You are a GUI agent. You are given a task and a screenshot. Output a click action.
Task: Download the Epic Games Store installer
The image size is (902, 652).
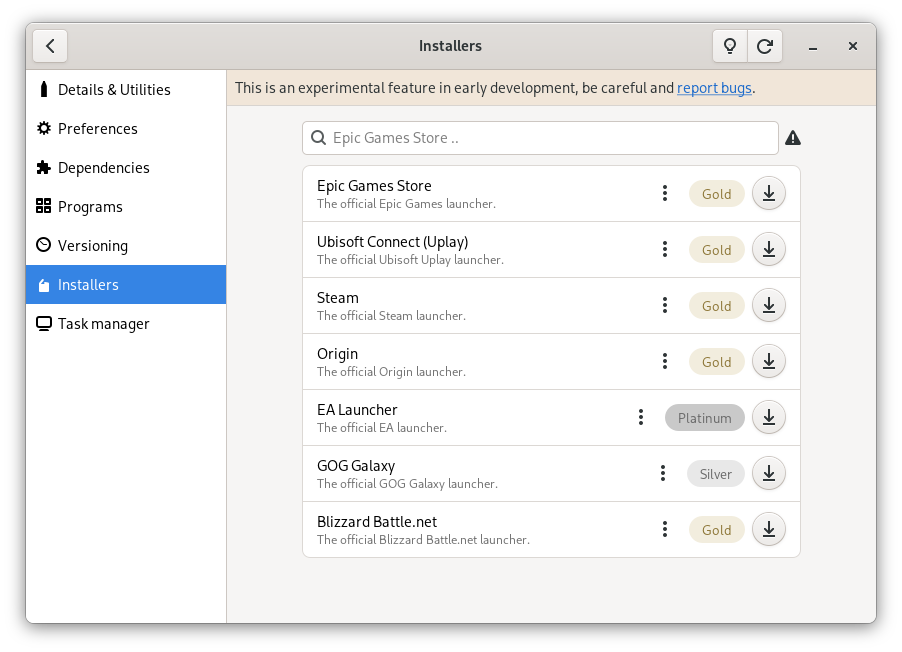point(769,194)
